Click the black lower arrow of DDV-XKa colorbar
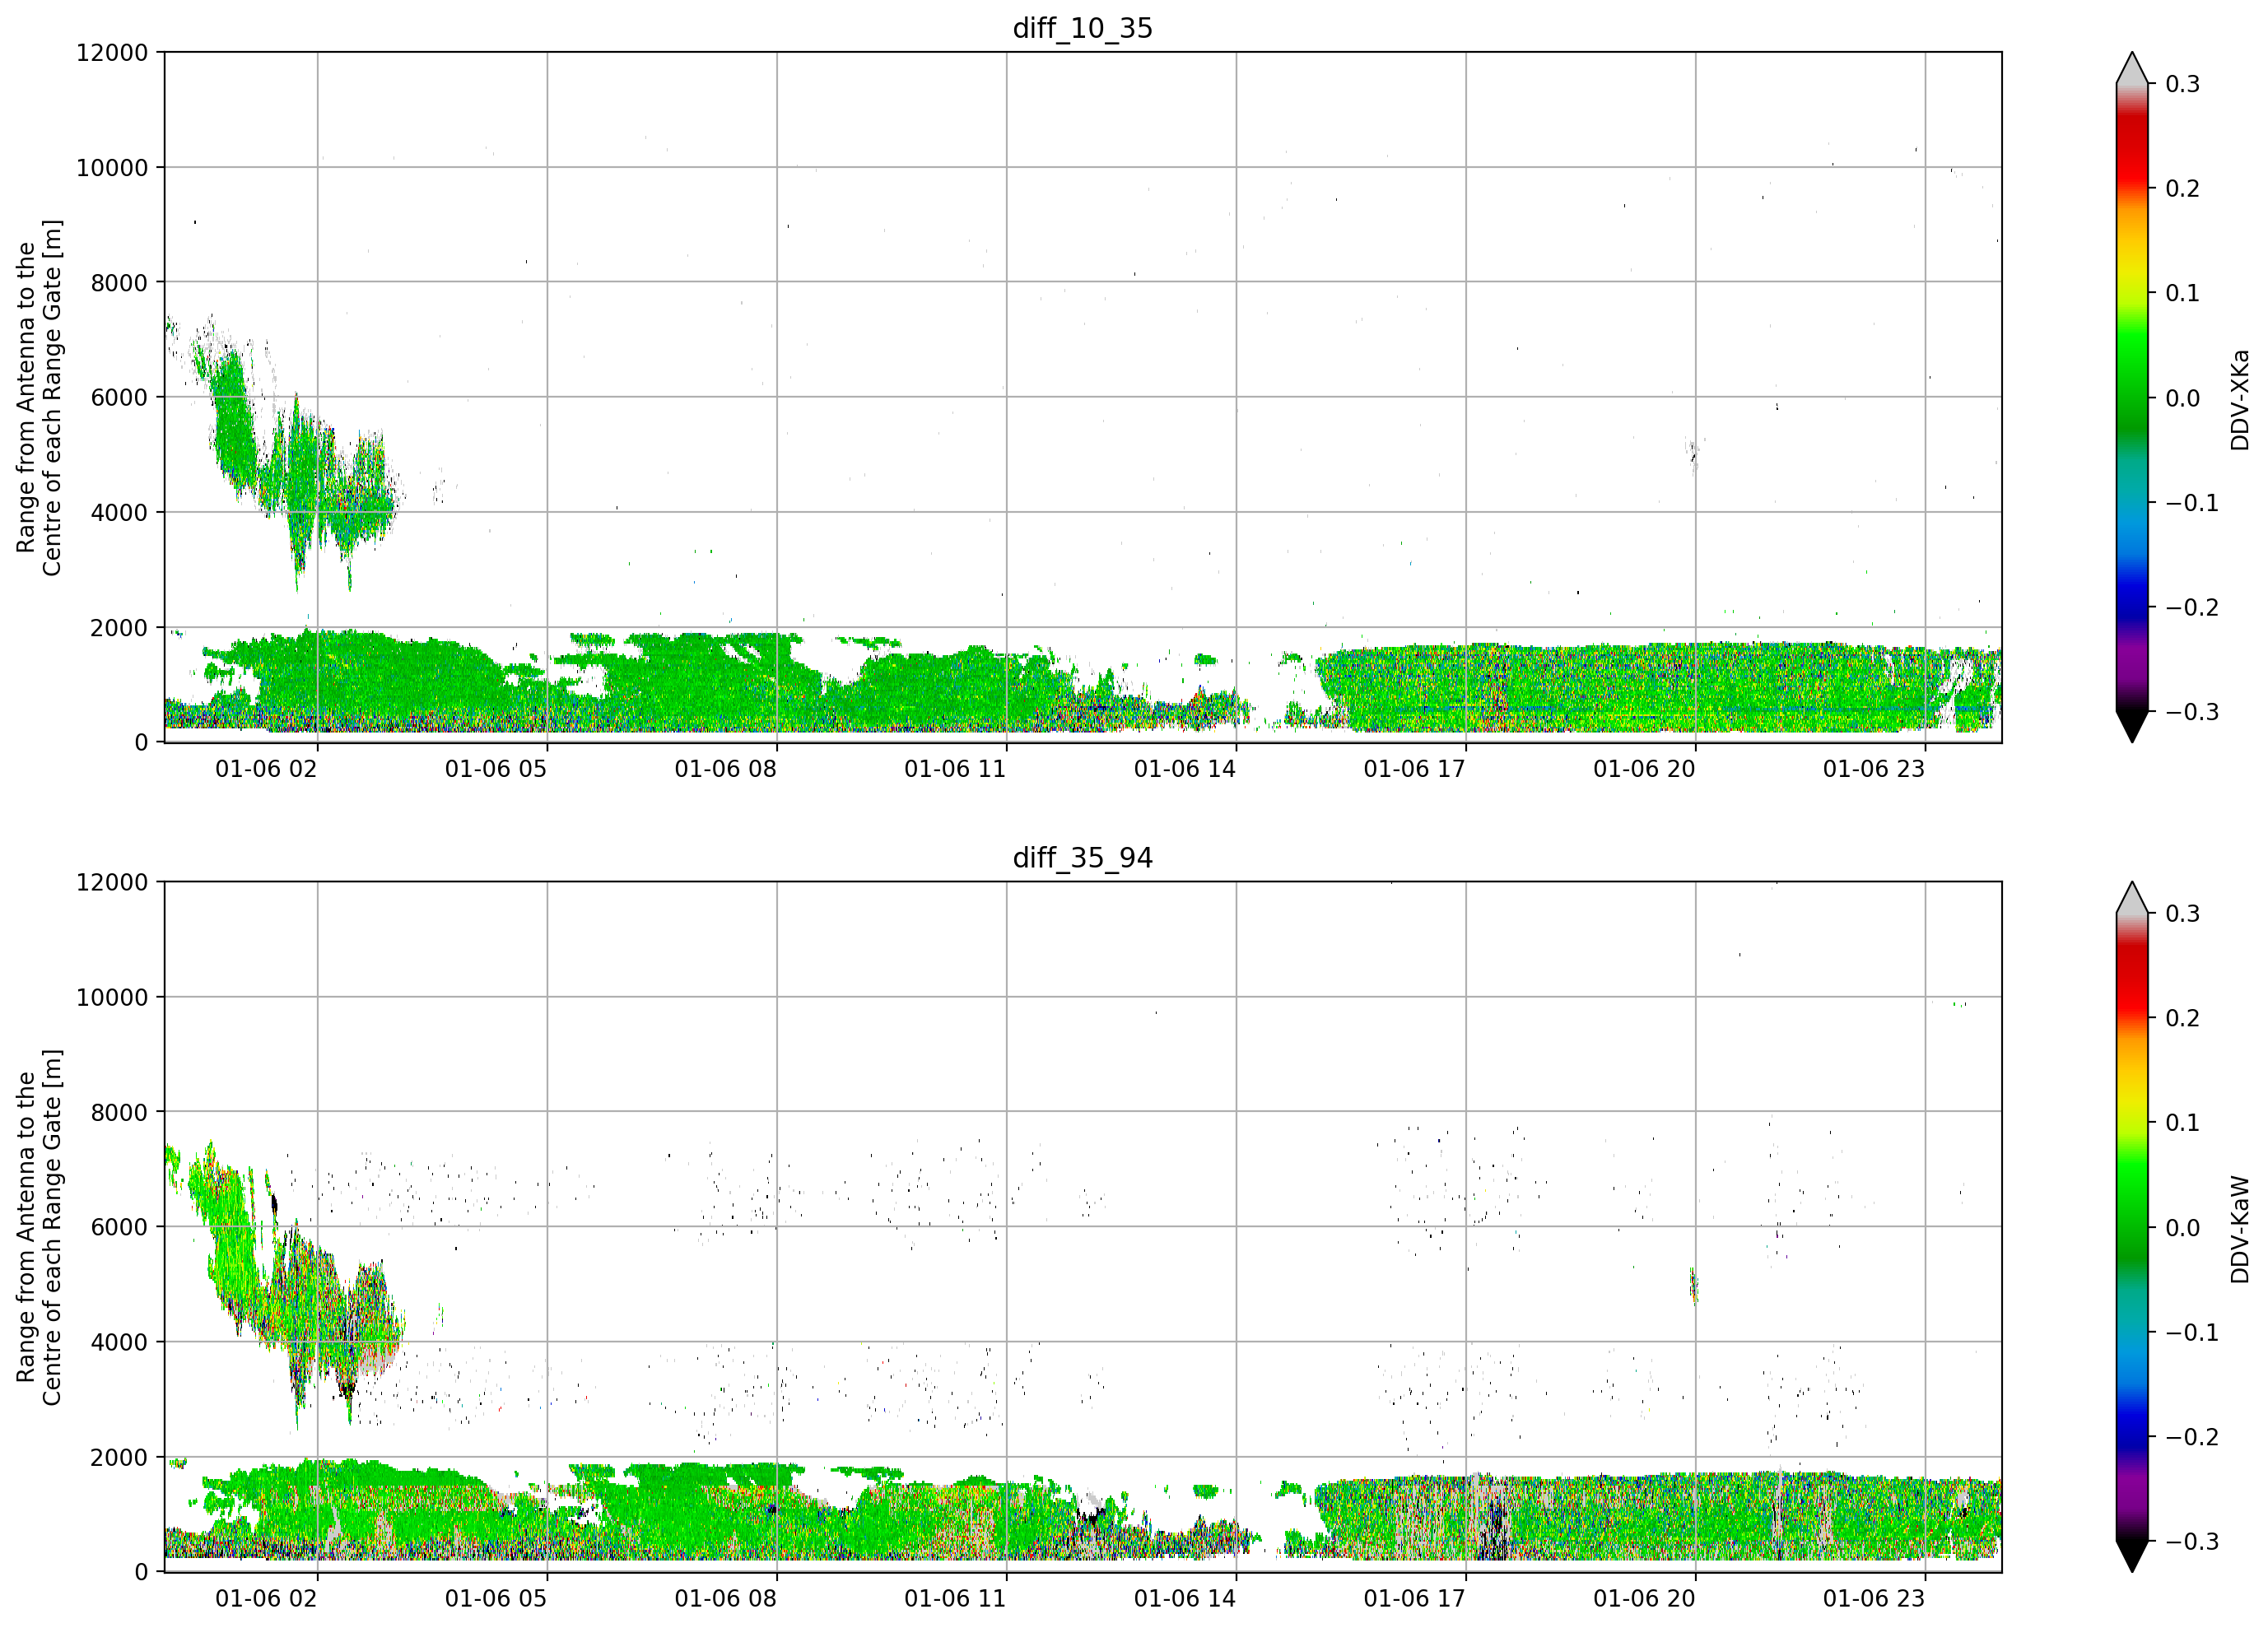The width and height of the screenshot is (2268, 1628). (x=2132, y=726)
